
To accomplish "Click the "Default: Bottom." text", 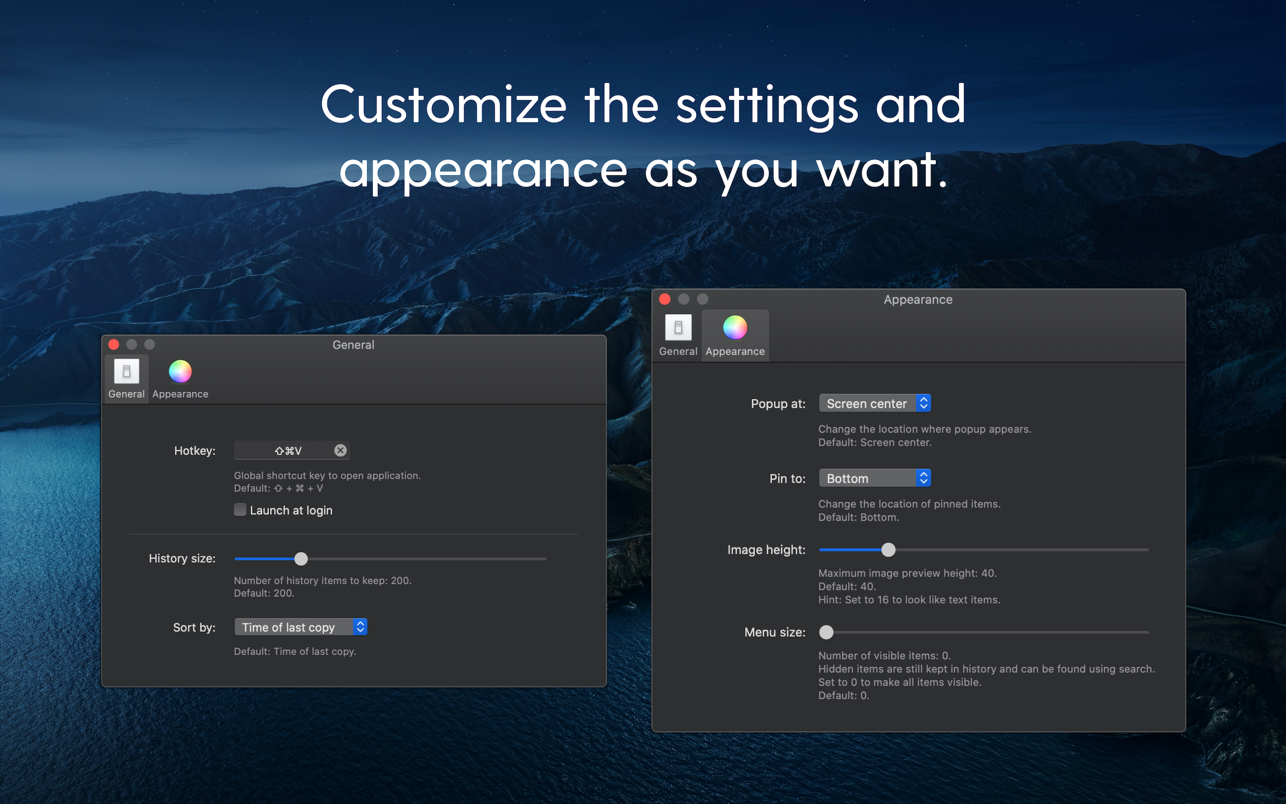I will point(859,517).
